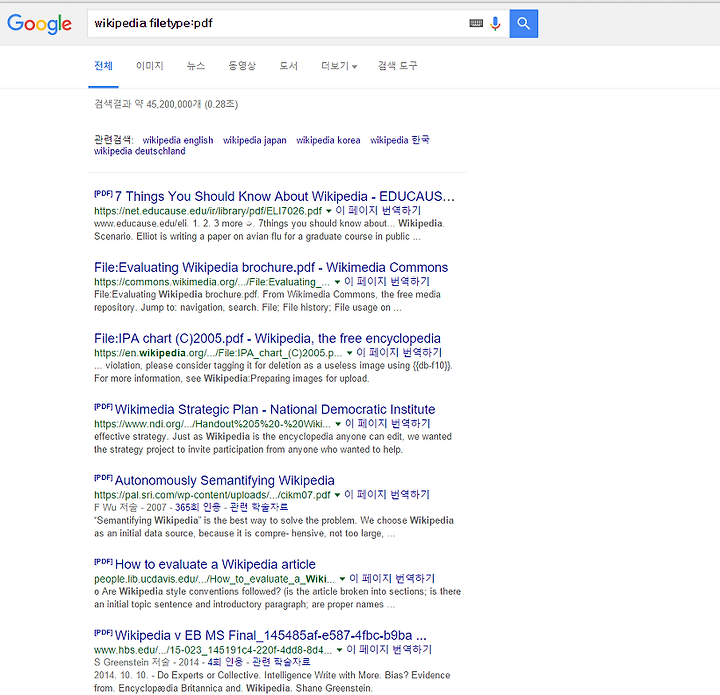Expand dropdown arrow beside ucdavis URL
The width and height of the screenshot is (720, 695).
click(342, 579)
